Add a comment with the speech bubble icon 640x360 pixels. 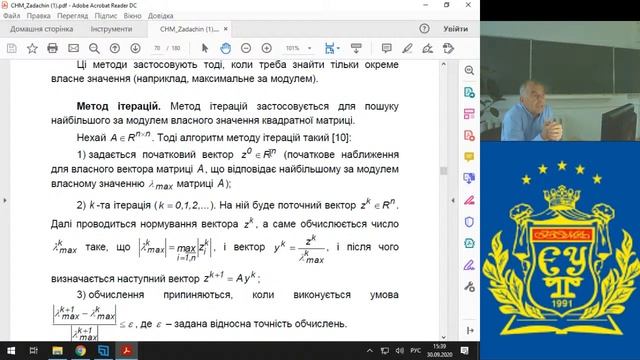(386, 48)
